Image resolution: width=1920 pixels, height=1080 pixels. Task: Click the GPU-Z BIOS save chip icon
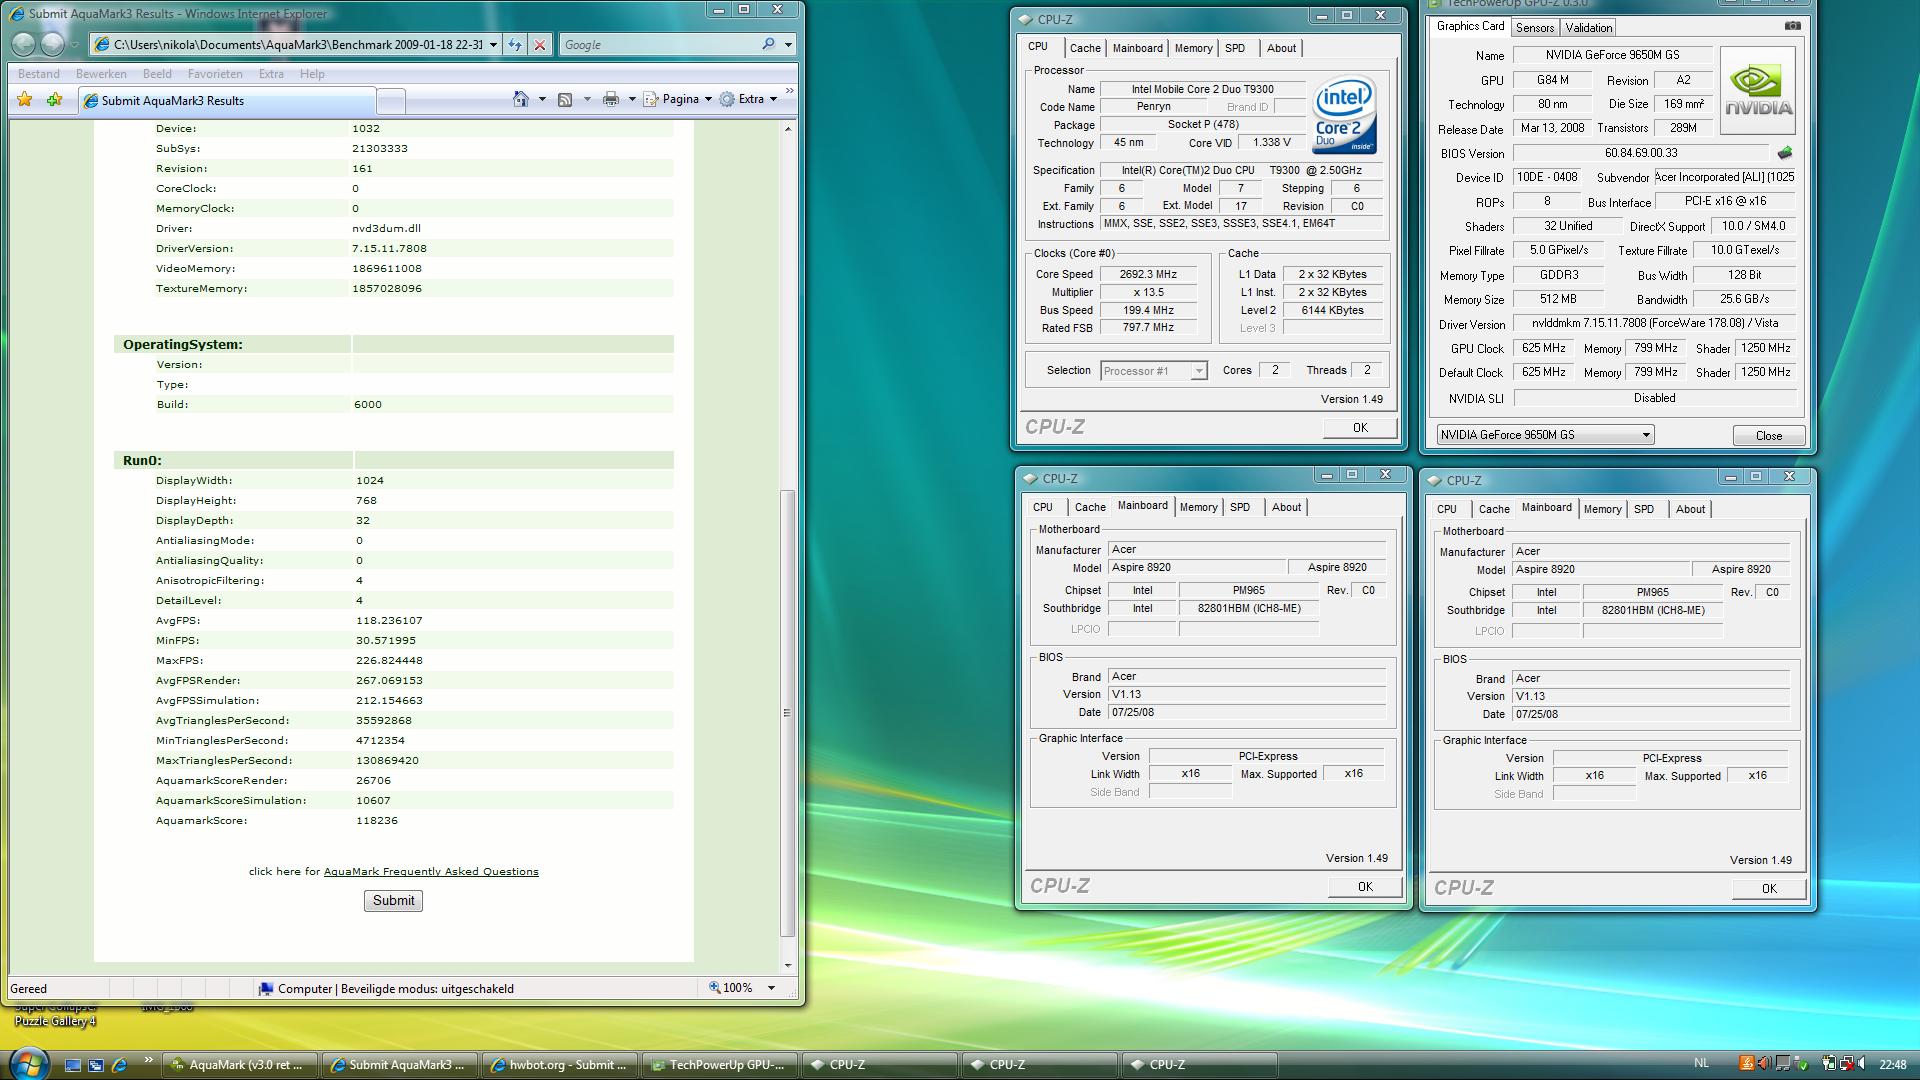pyautogui.click(x=1785, y=153)
